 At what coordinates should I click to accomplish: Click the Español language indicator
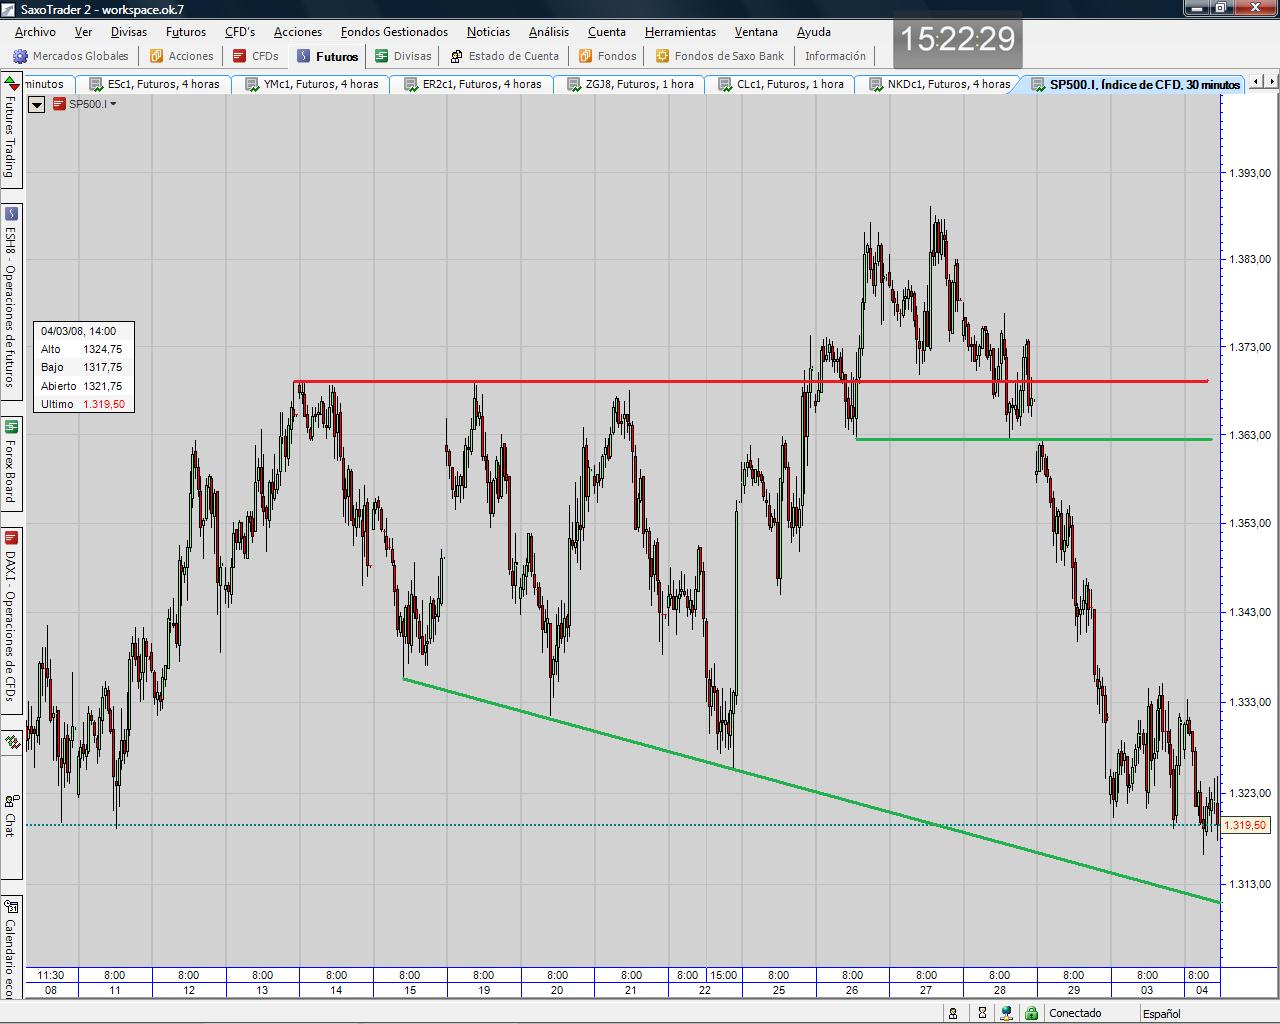[x=1162, y=1013]
